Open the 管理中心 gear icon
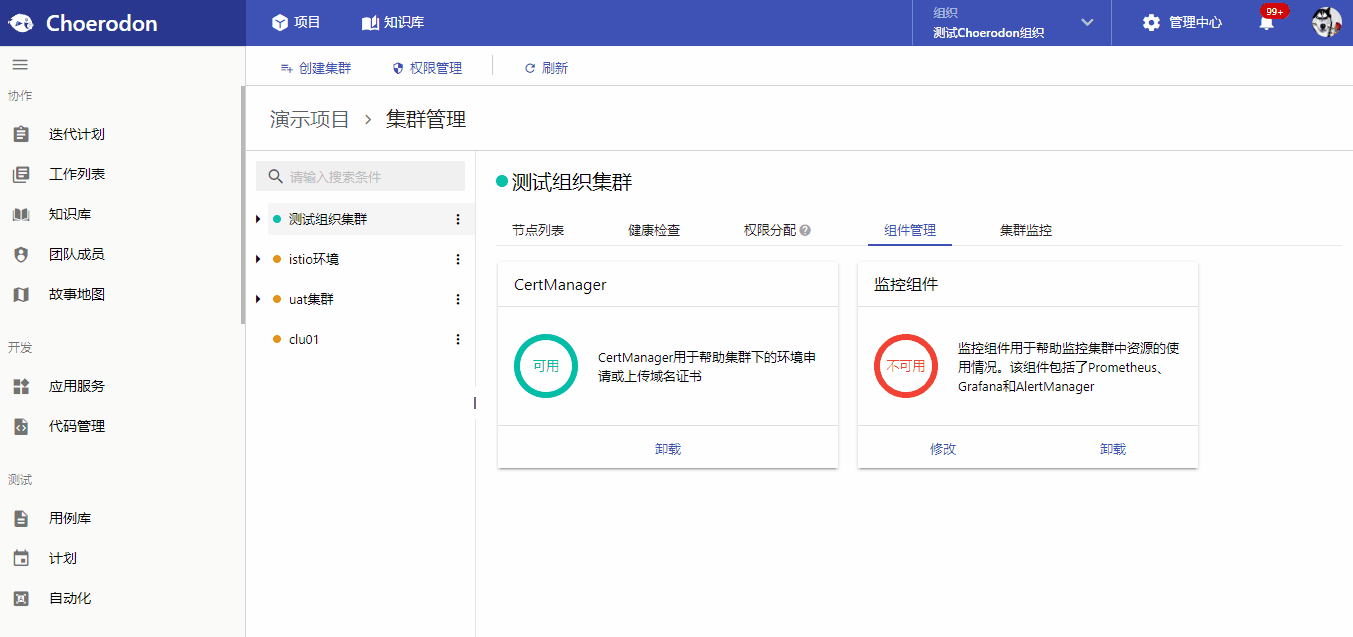The height and width of the screenshot is (637, 1353). pos(1152,20)
